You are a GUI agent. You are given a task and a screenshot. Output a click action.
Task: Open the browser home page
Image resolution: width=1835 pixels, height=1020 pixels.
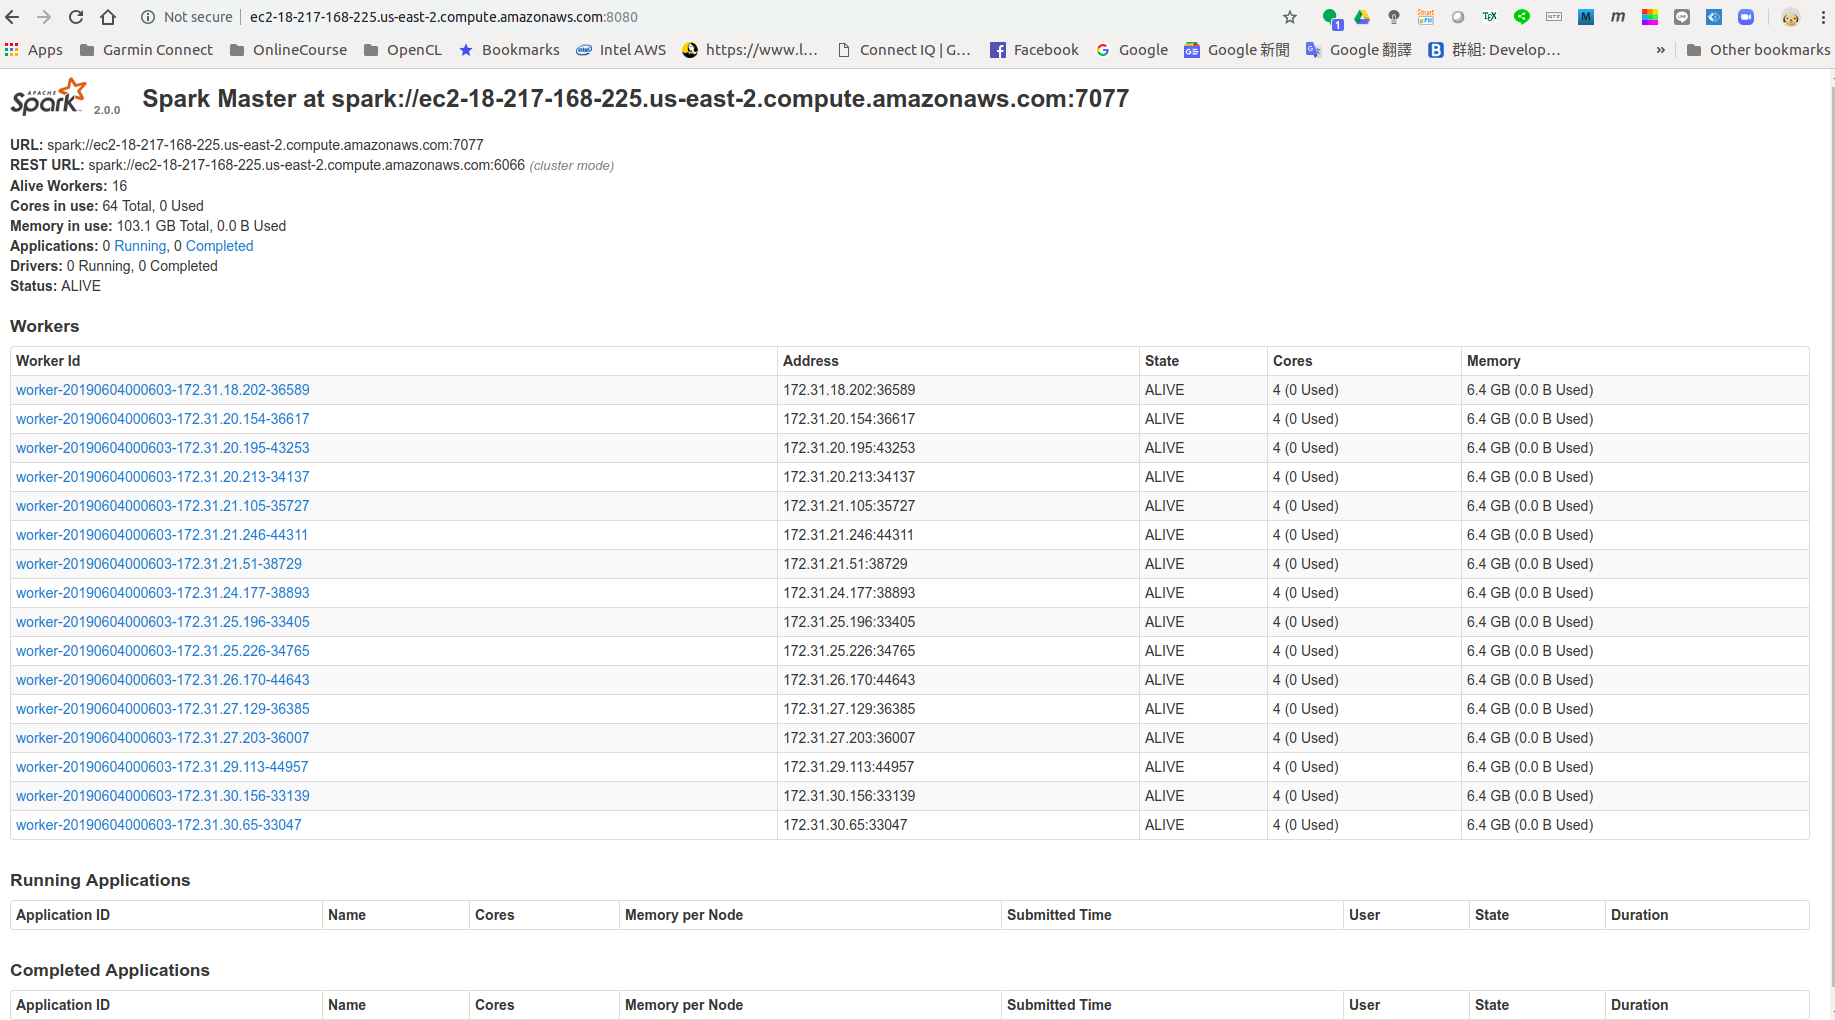108,17
